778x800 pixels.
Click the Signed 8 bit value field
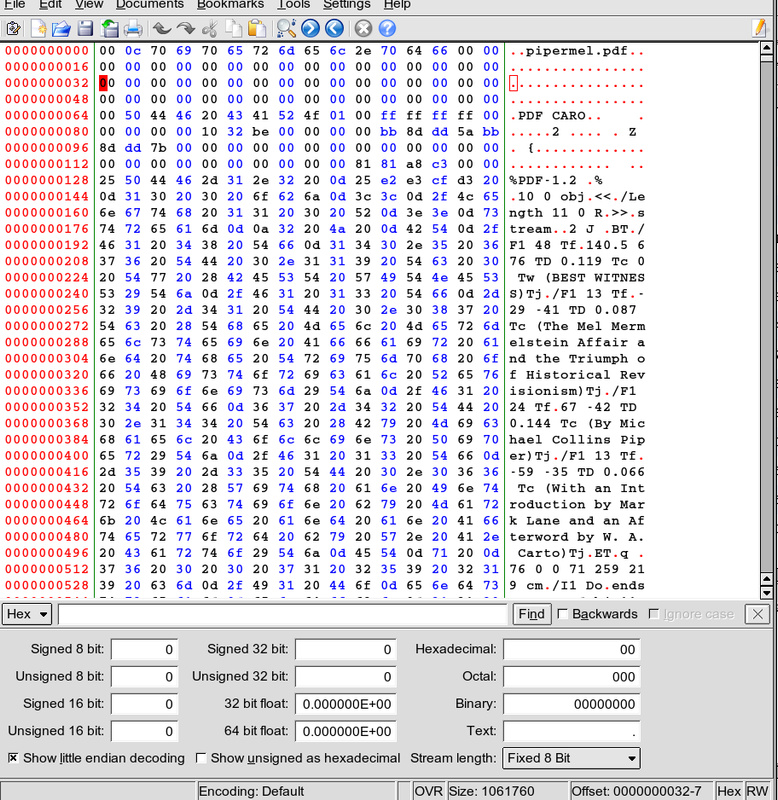tap(144, 649)
